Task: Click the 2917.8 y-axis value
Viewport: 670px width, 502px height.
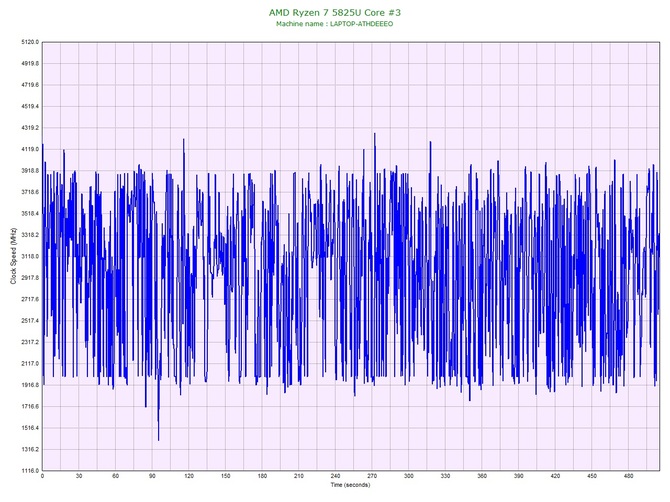Action: (30, 278)
